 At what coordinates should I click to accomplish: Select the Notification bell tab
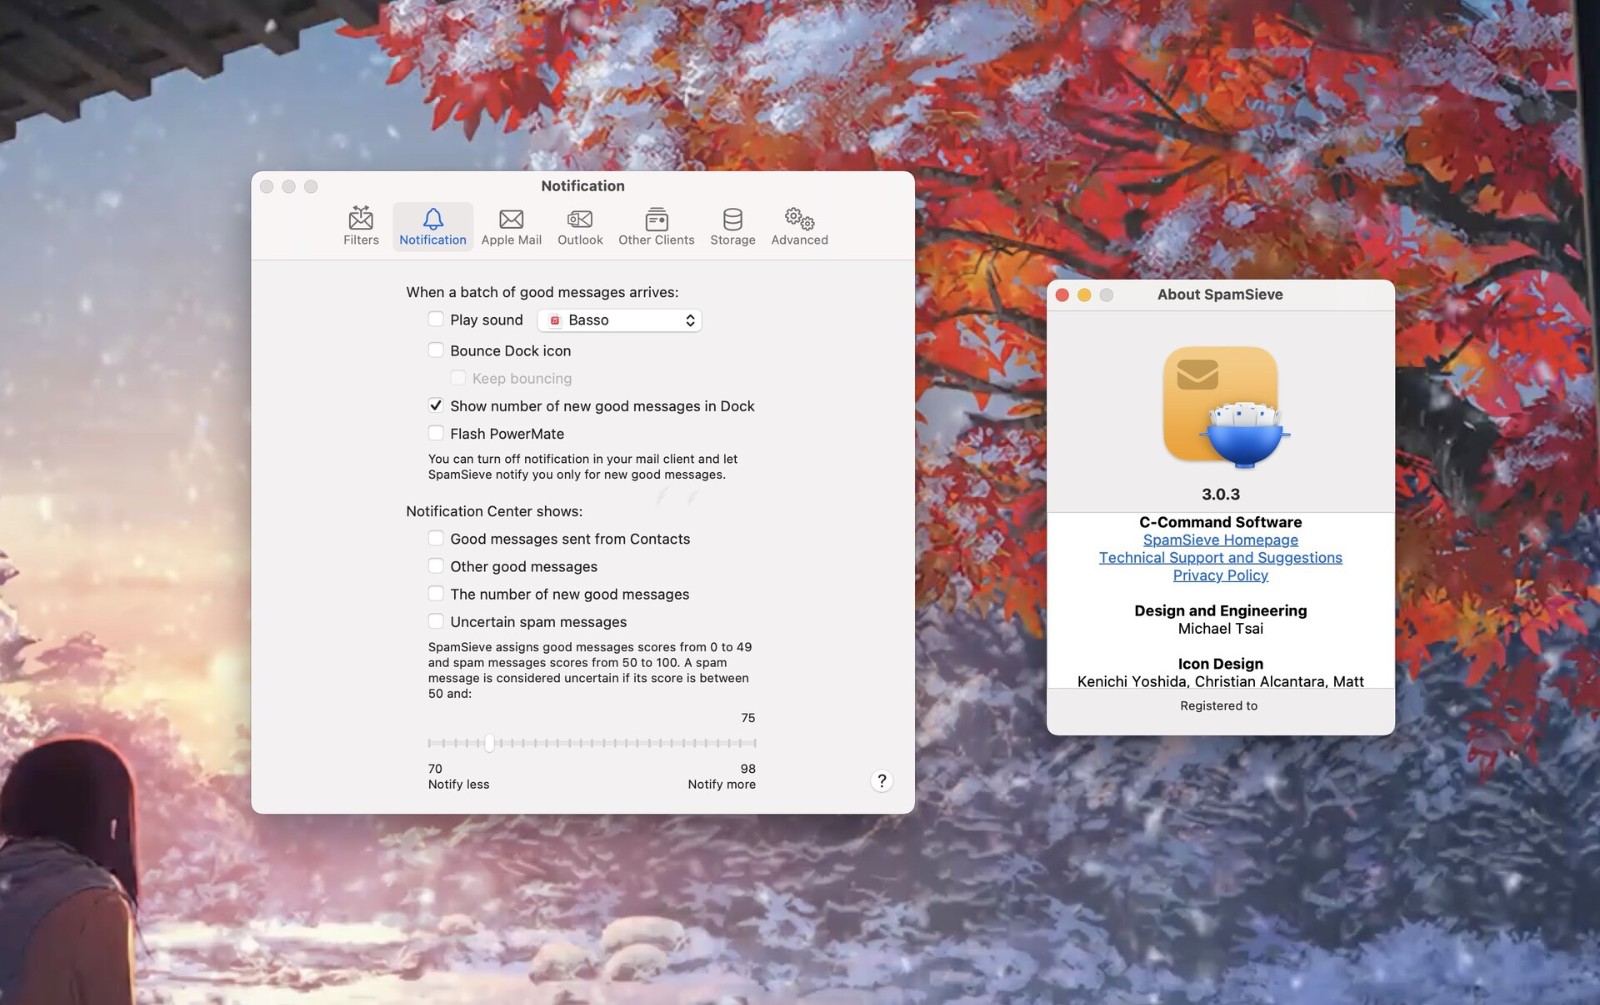[433, 226]
